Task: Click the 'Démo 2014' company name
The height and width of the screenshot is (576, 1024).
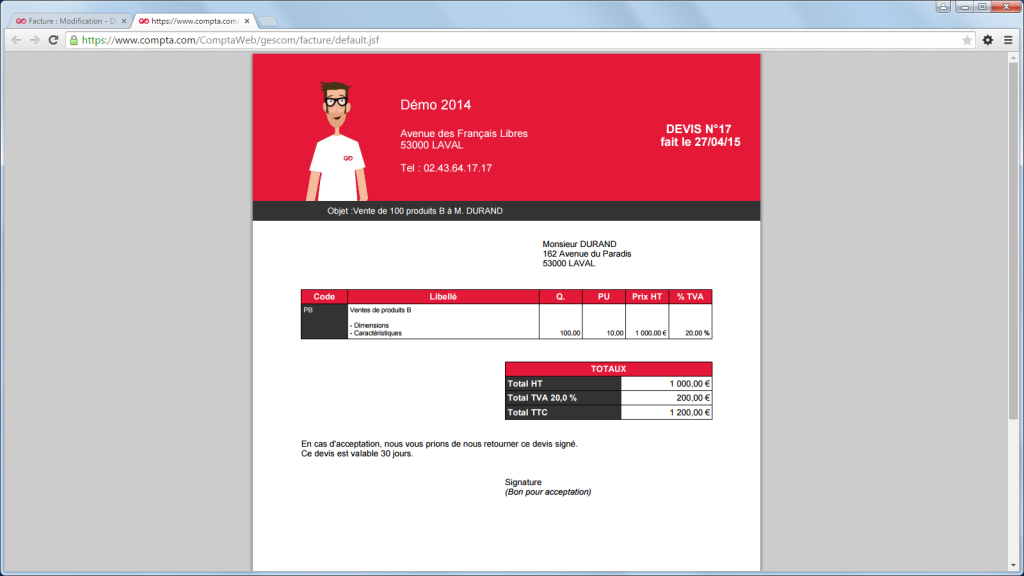Action: [x=436, y=105]
